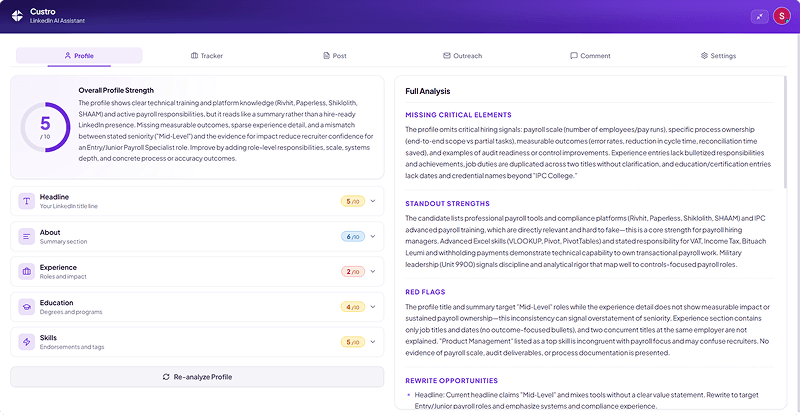The image size is (800, 415).
Task: Click the STANDOUT STRENGTHS heading
Action: click(447, 204)
